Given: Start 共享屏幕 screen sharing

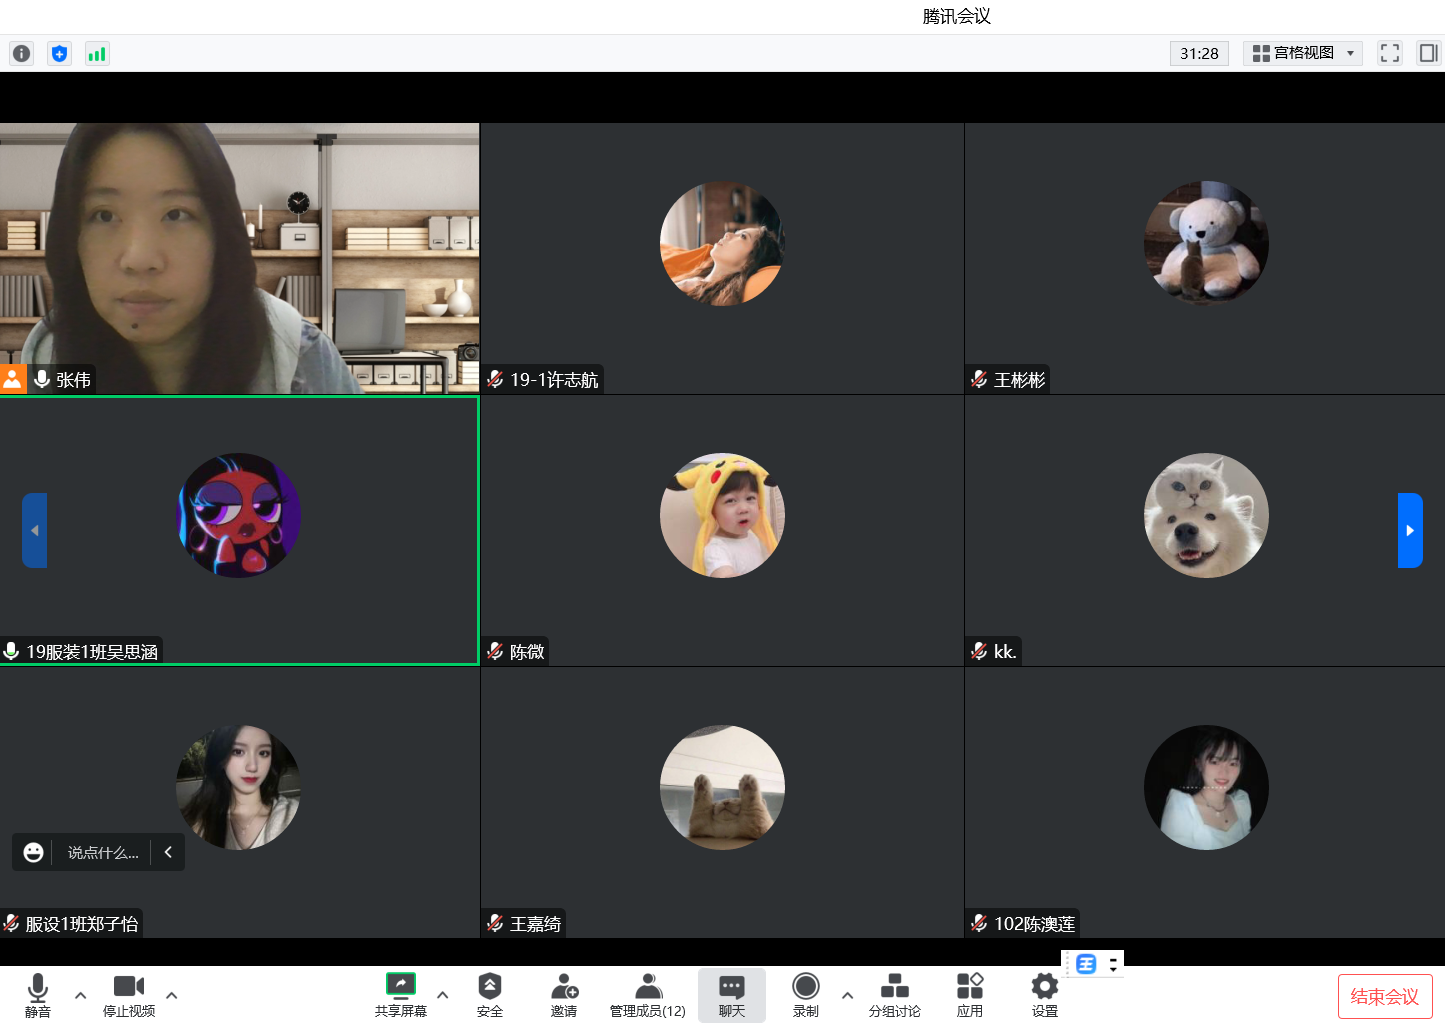Looking at the screenshot, I should 401,995.
